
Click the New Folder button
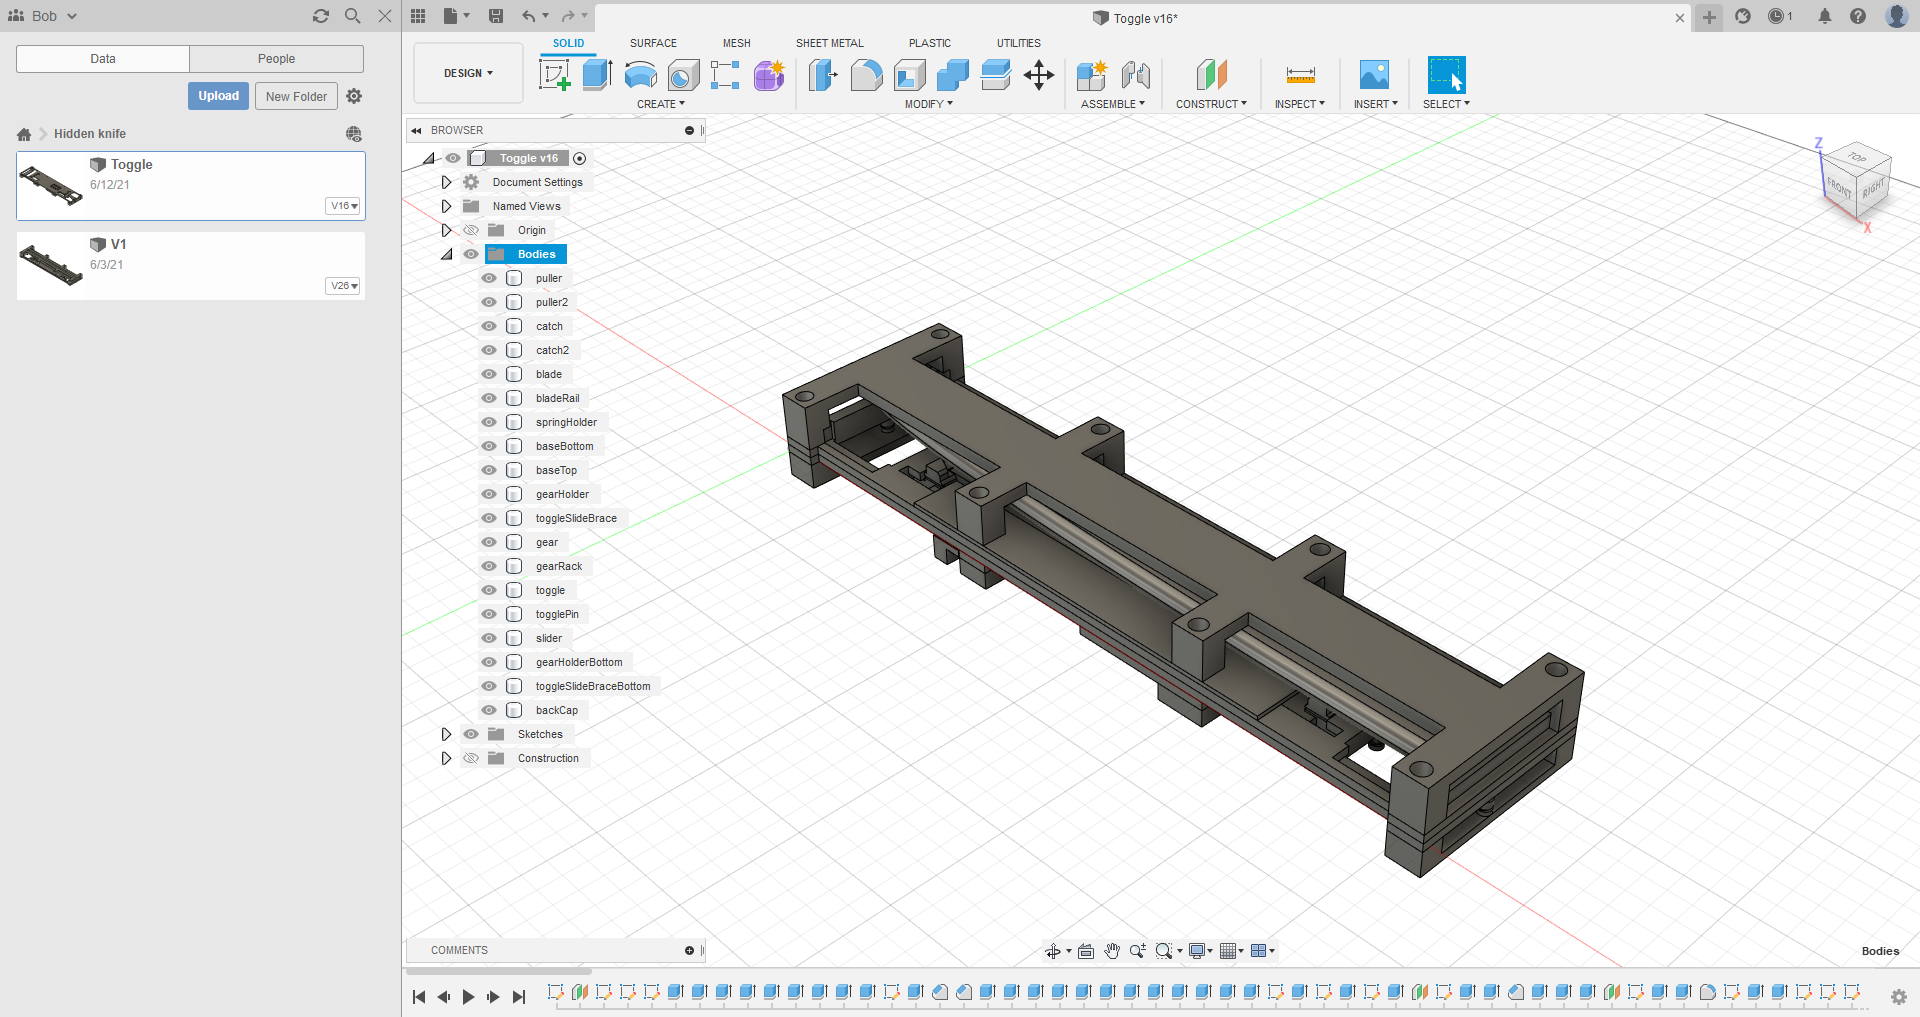296,96
